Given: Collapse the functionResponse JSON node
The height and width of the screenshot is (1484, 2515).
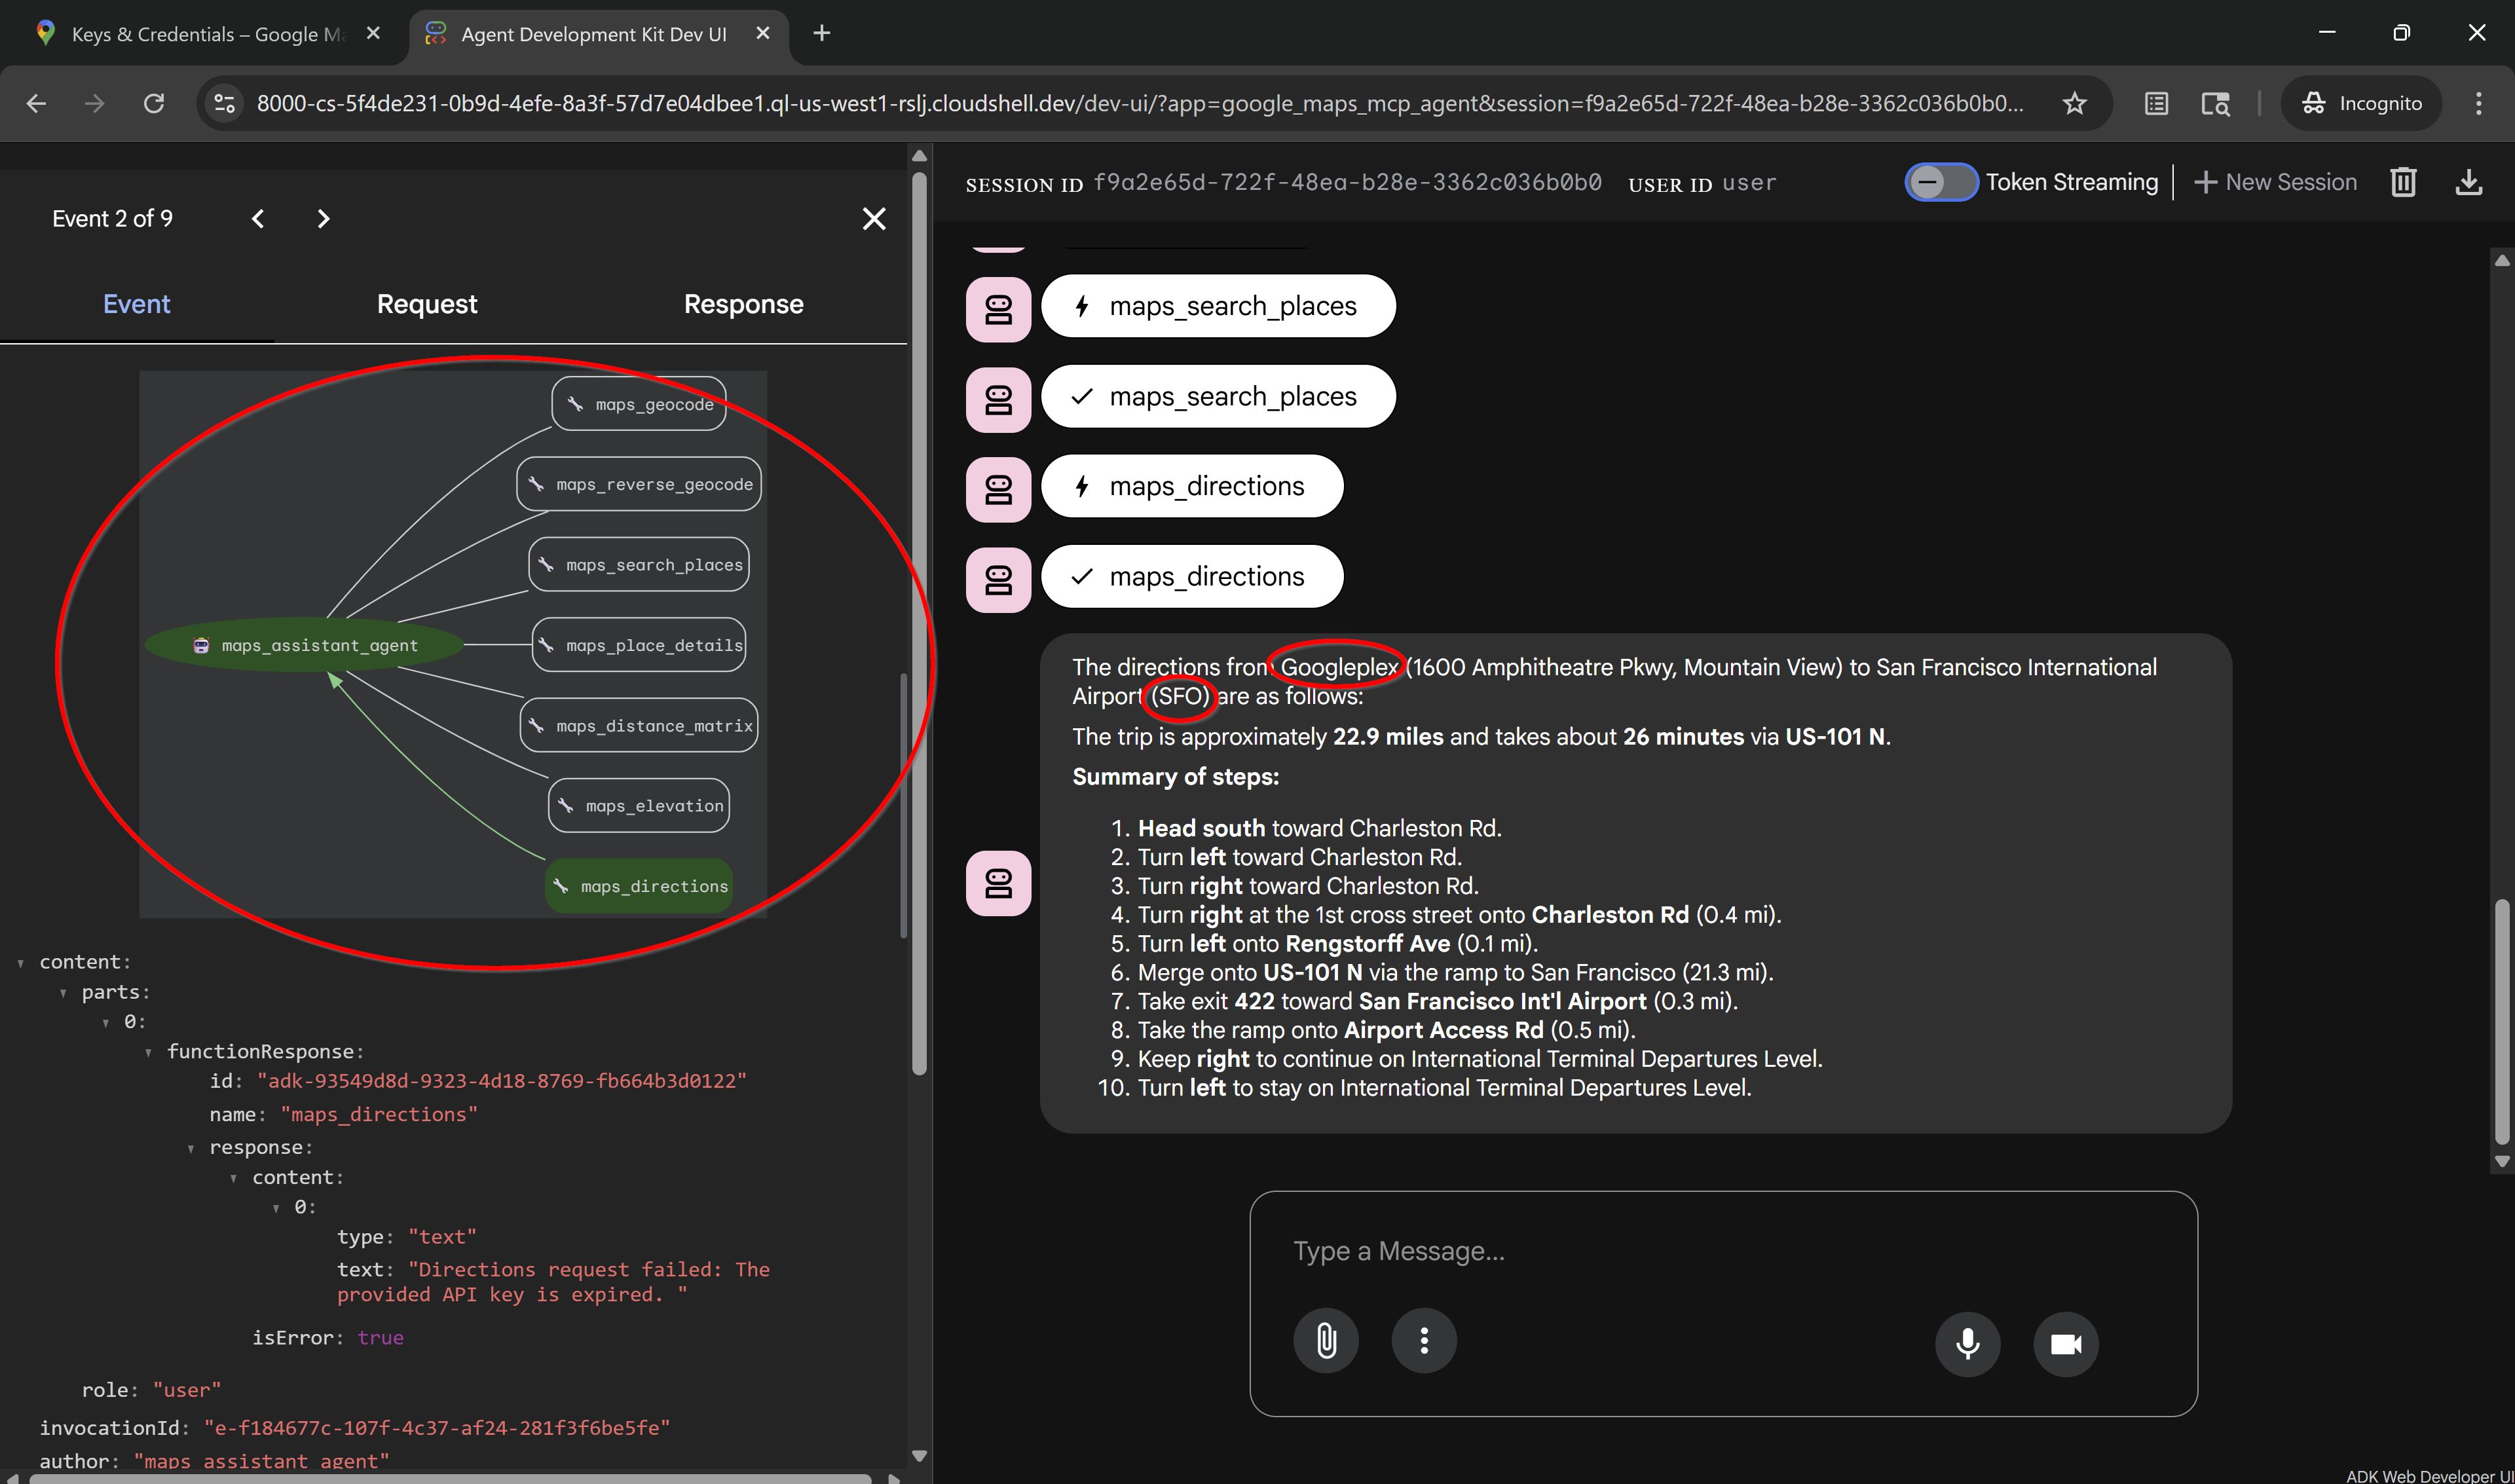Looking at the screenshot, I should pos(150,1051).
